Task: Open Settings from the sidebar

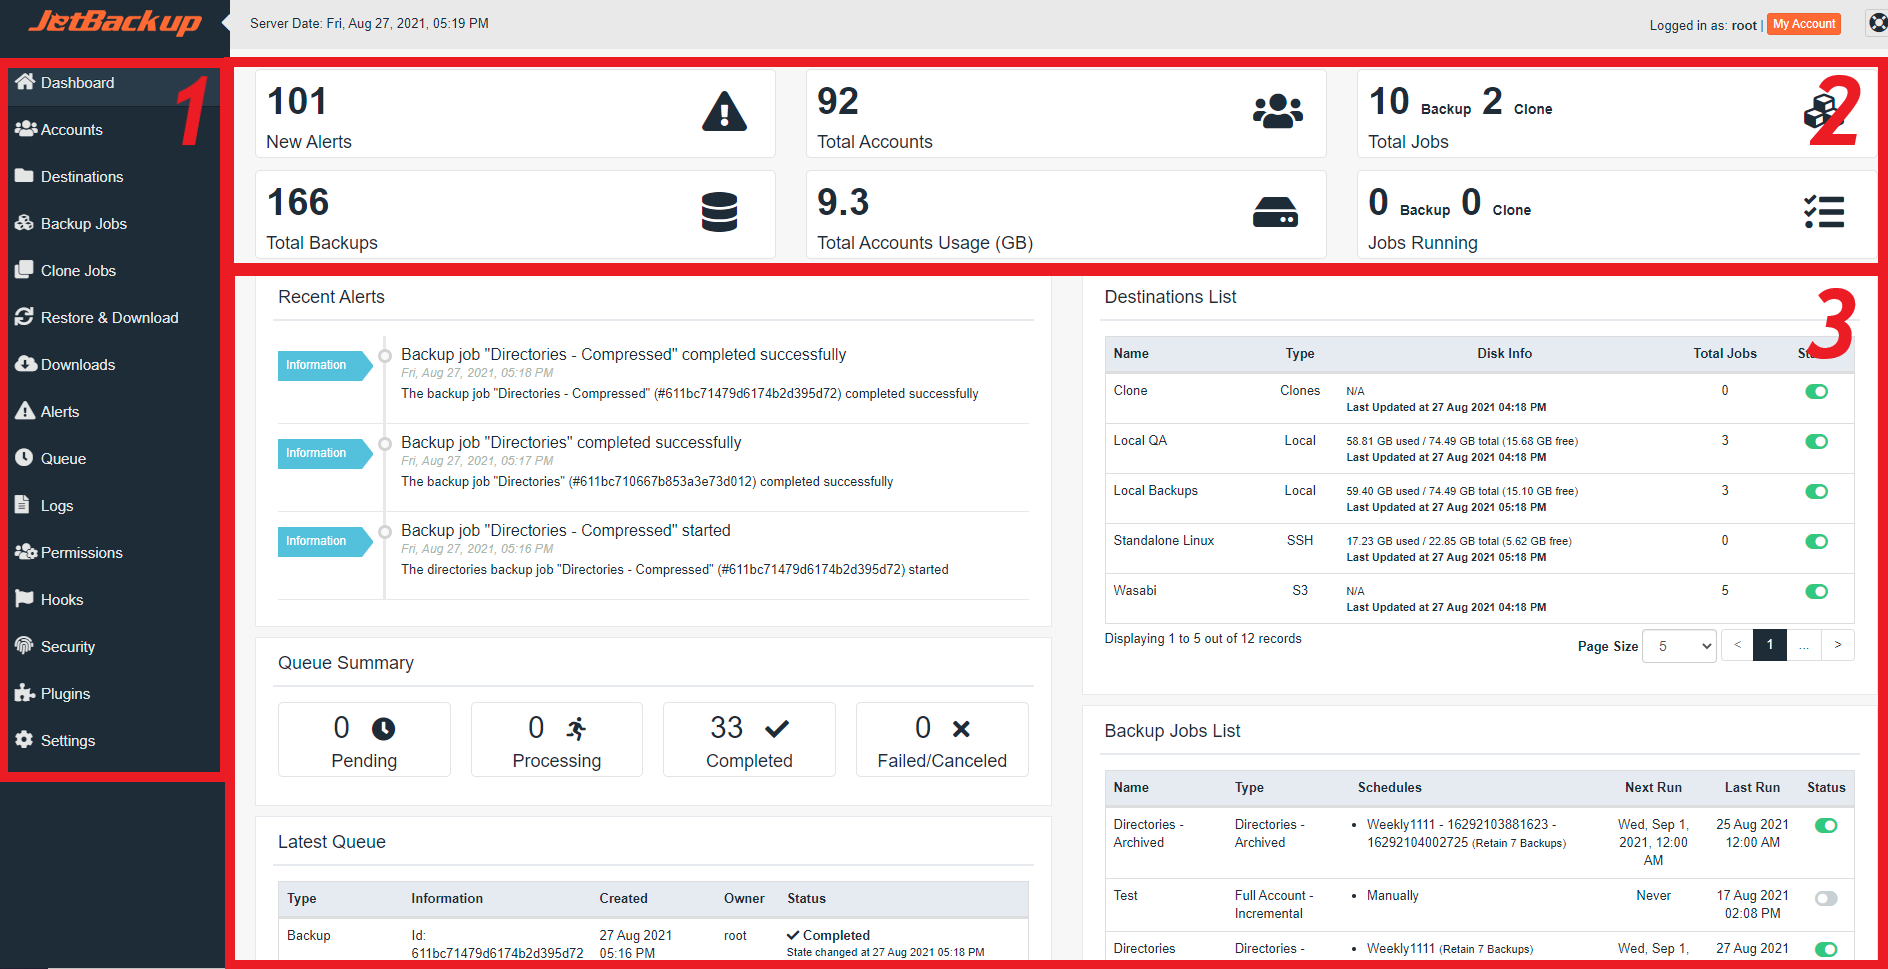Action: click(69, 740)
